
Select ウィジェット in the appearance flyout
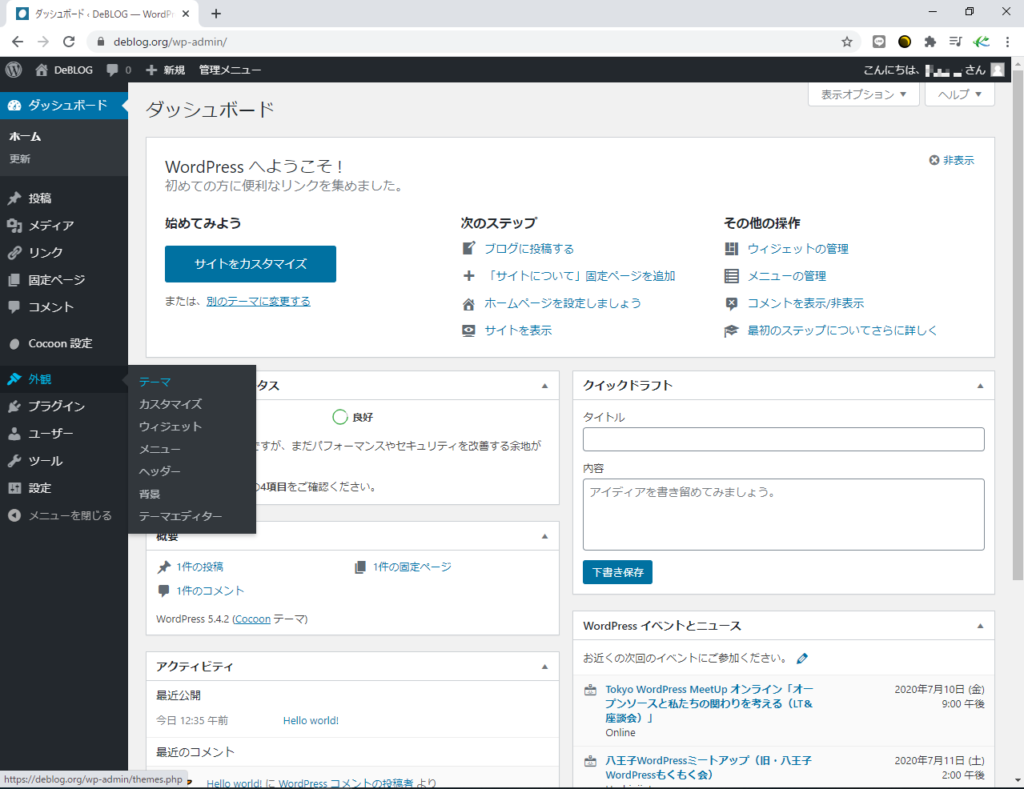[170, 427]
